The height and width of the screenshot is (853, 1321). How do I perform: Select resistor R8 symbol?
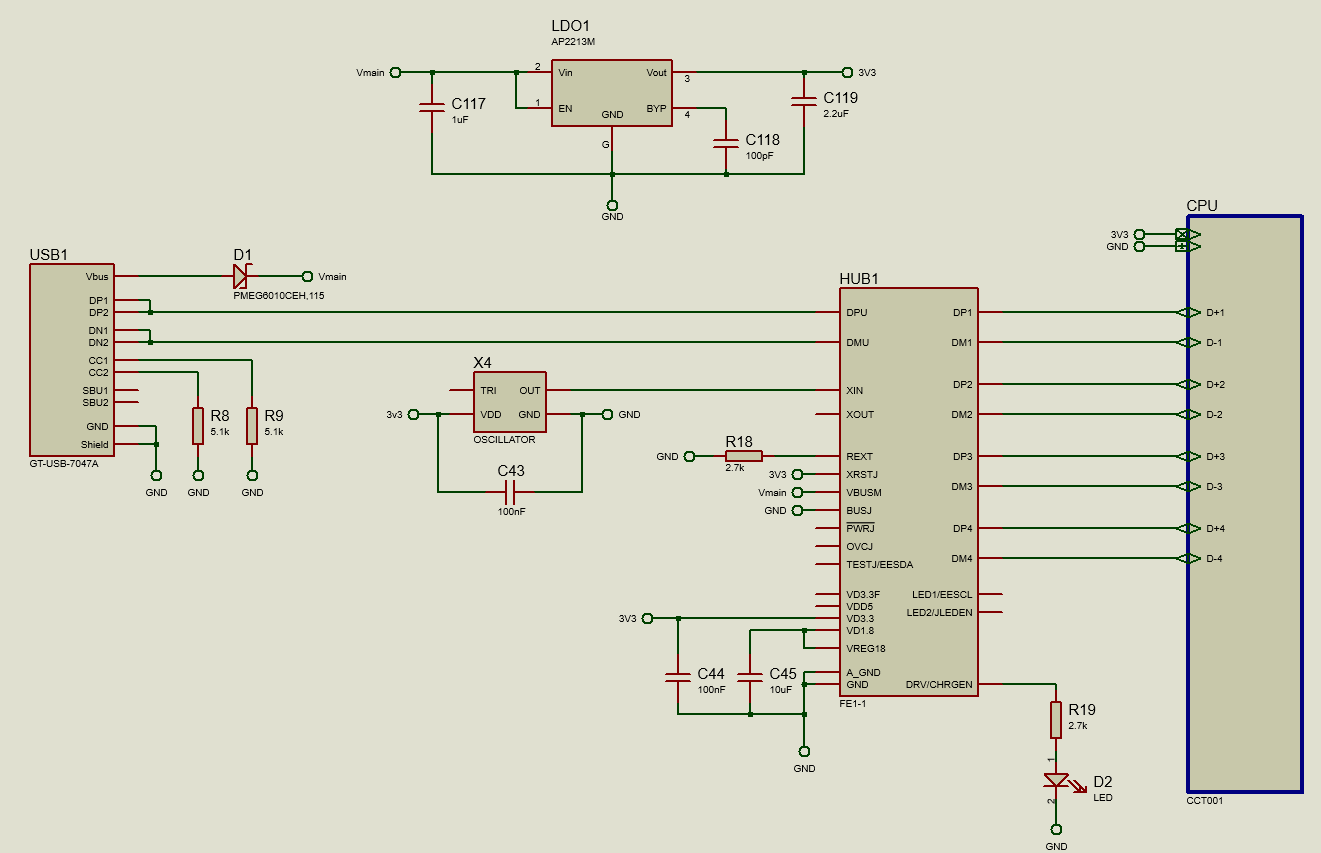198,425
